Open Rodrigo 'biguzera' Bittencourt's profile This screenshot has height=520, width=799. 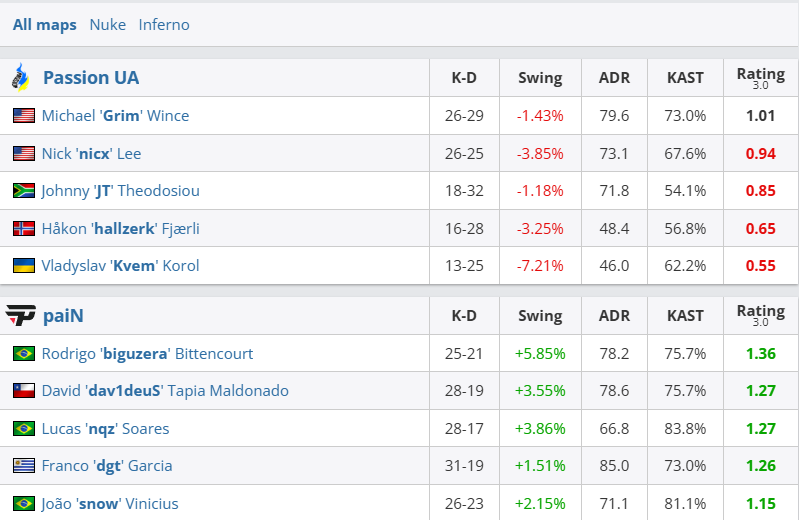[147, 354]
